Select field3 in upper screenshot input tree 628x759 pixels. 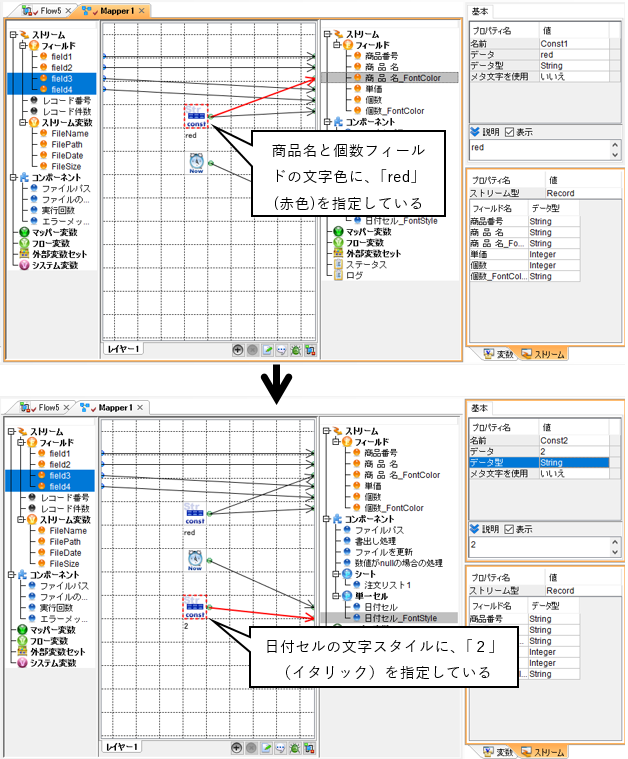[x=61, y=78]
